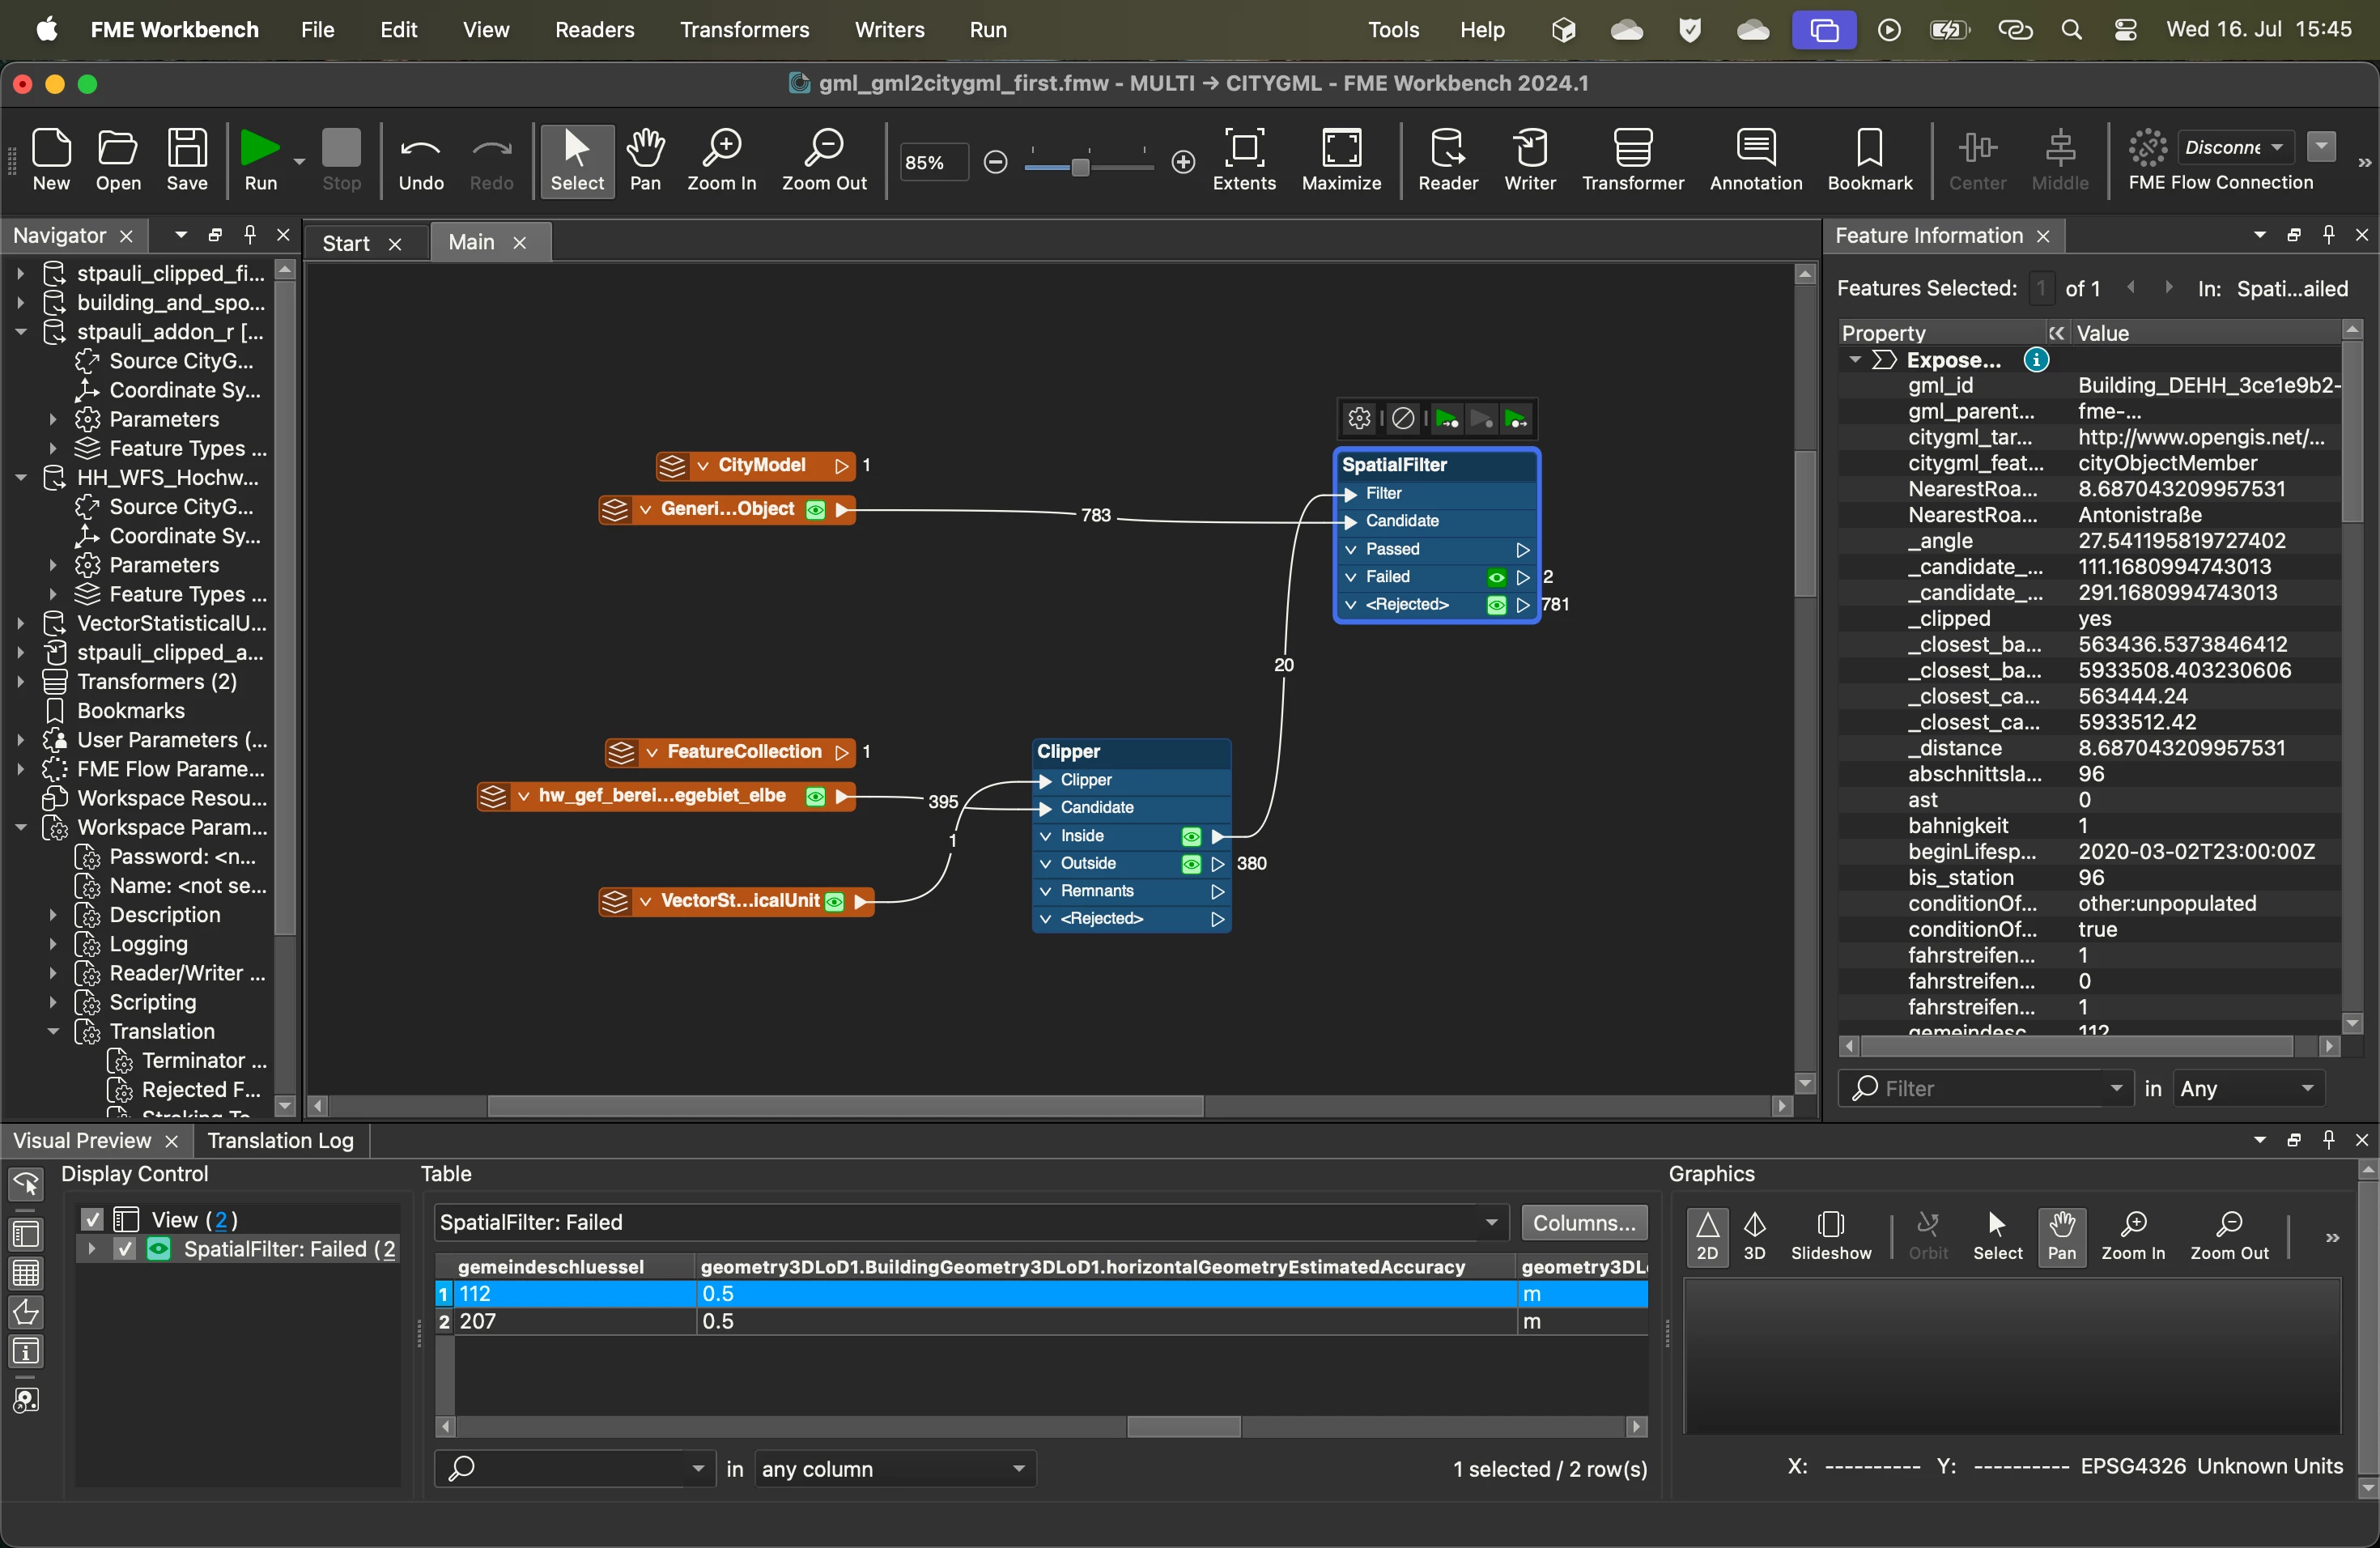Toggle eye icon on hw_gef_berei...egebiet_elbe feature type
The image size is (2380, 1548).
click(x=815, y=796)
